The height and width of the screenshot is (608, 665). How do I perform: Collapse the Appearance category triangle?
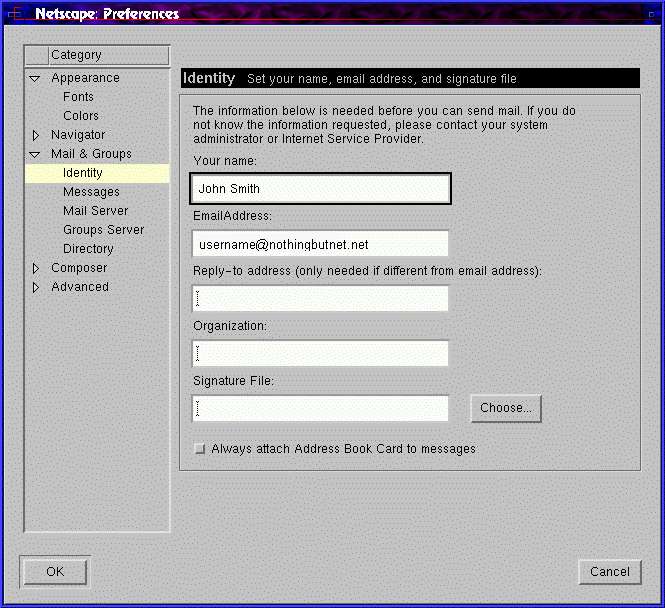tap(35, 78)
